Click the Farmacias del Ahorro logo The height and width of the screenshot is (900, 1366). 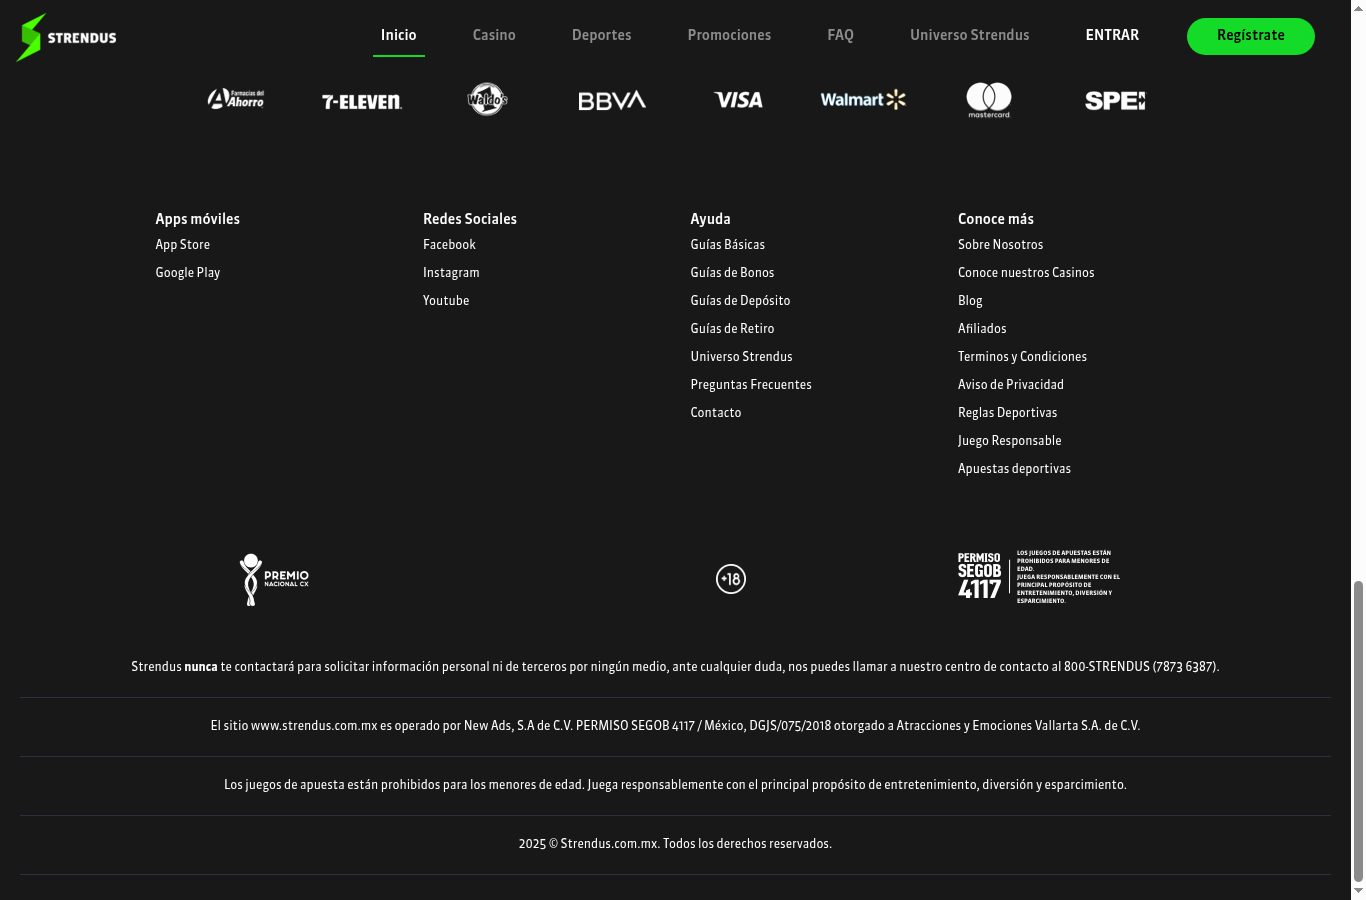(236, 99)
